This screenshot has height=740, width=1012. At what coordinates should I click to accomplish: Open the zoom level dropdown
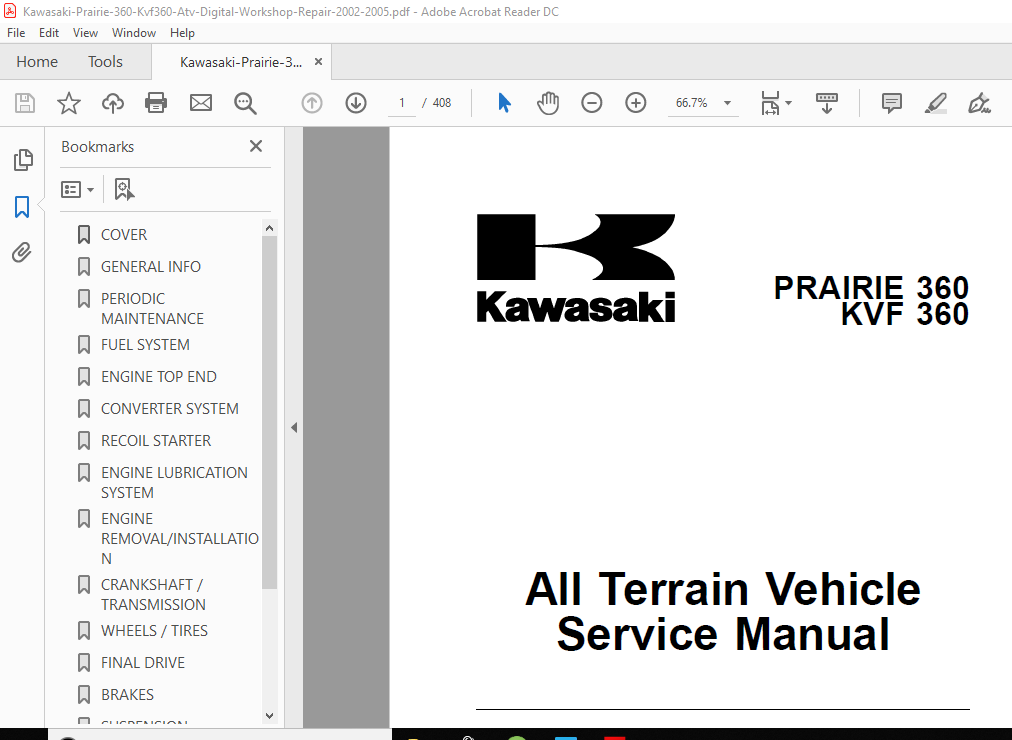(x=727, y=103)
